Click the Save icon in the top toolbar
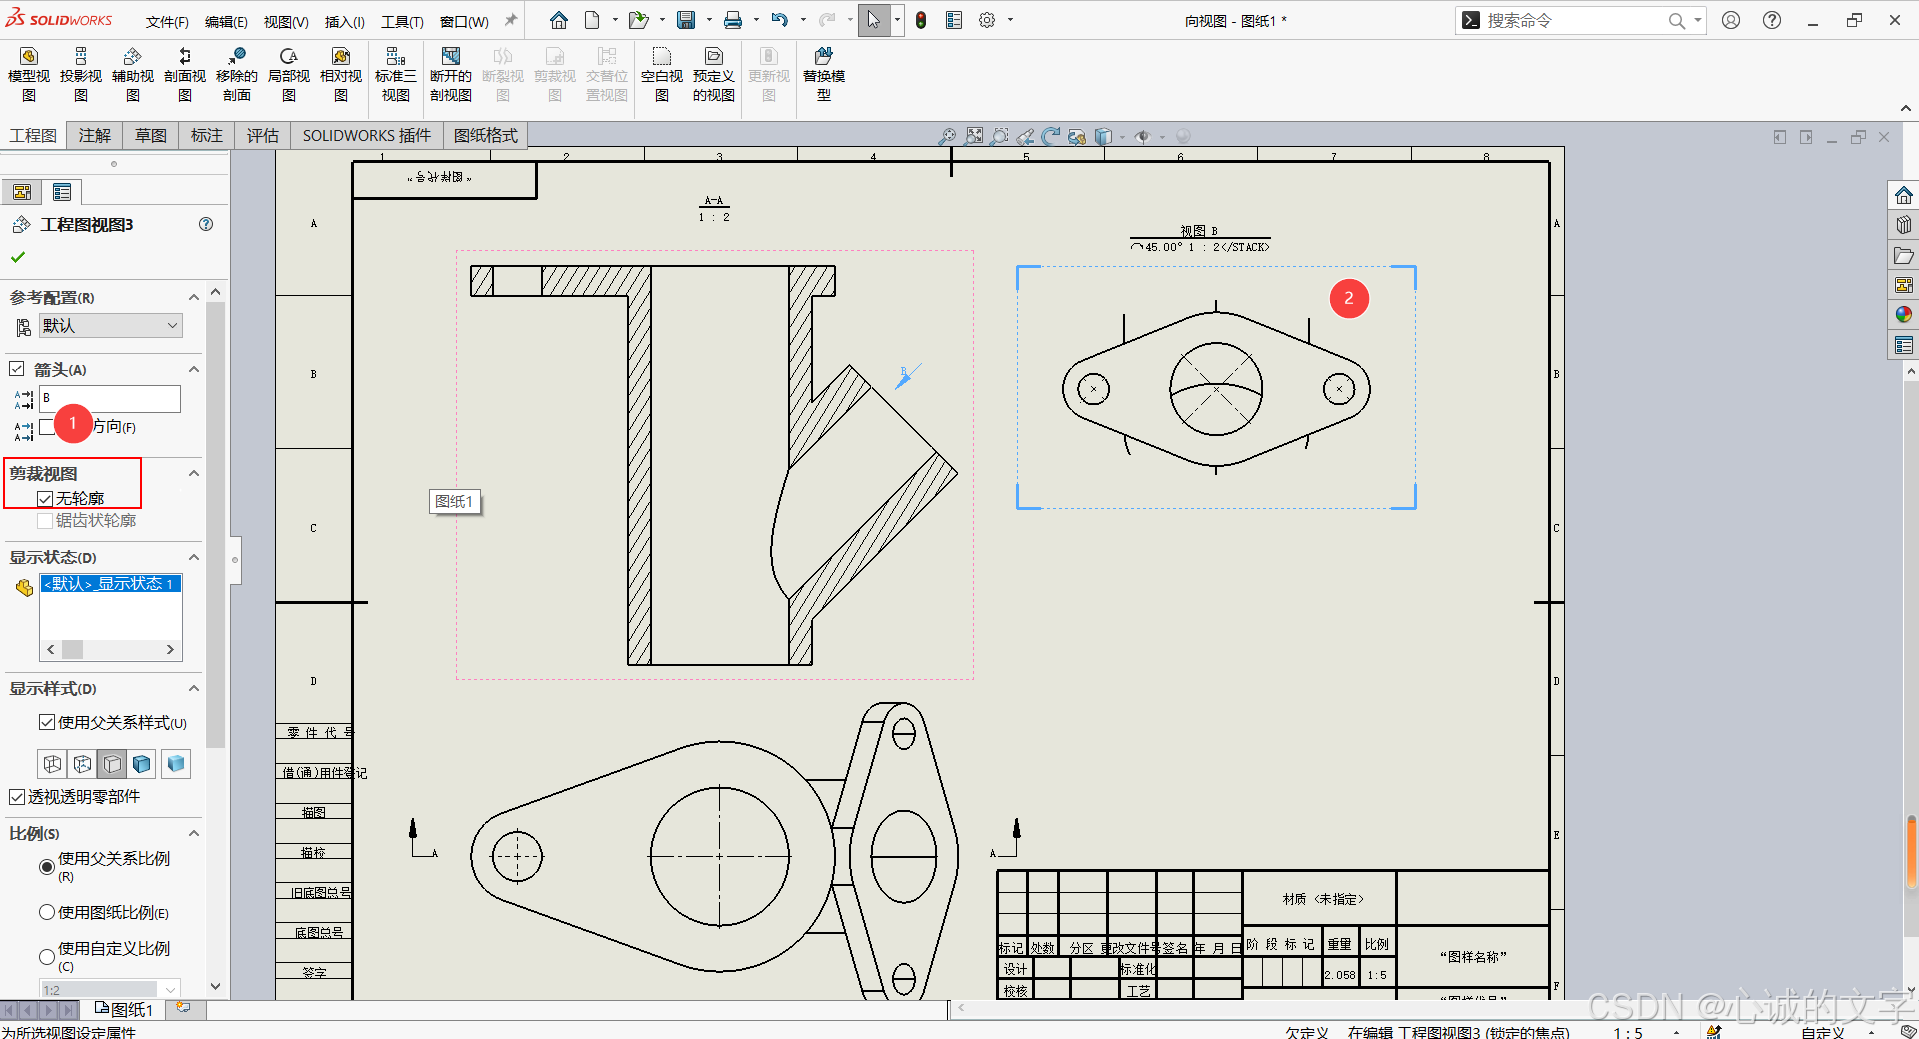This screenshot has width=1919, height=1039. coord(686,20)
